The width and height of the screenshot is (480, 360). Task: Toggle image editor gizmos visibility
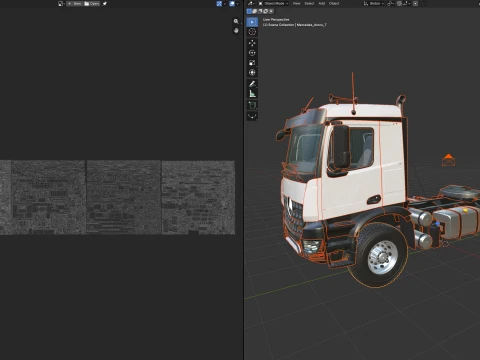pyautogui.click(x=219, y=4)
